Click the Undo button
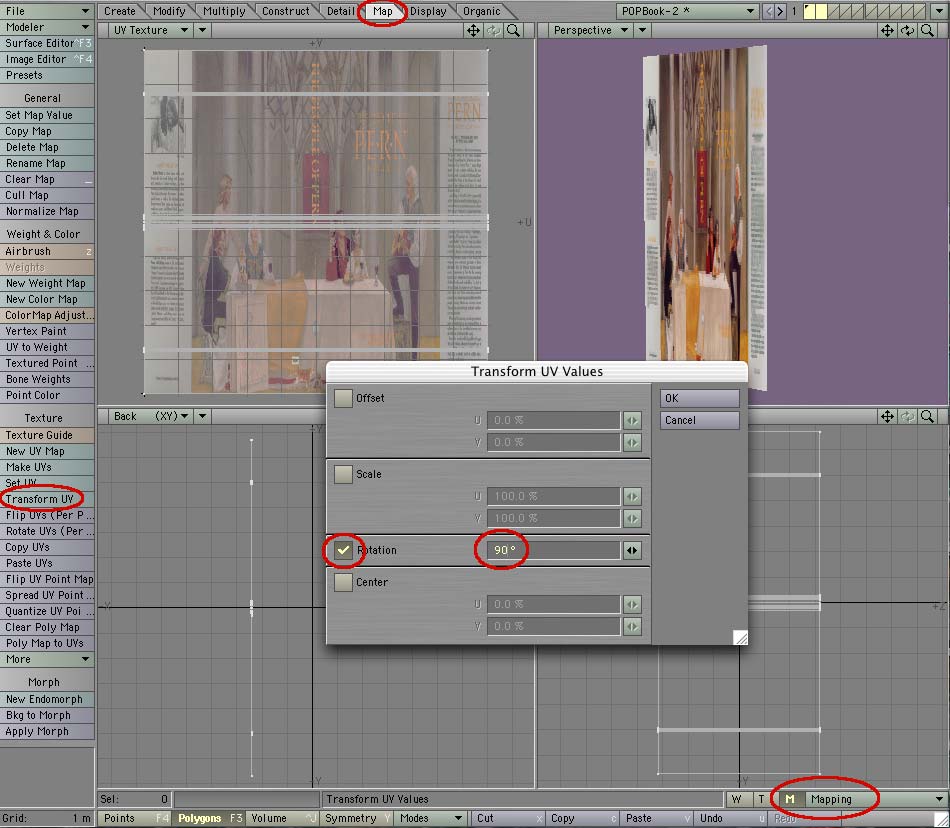The height and width of the screenshot is (828, 950). click(x=732, y=818)
